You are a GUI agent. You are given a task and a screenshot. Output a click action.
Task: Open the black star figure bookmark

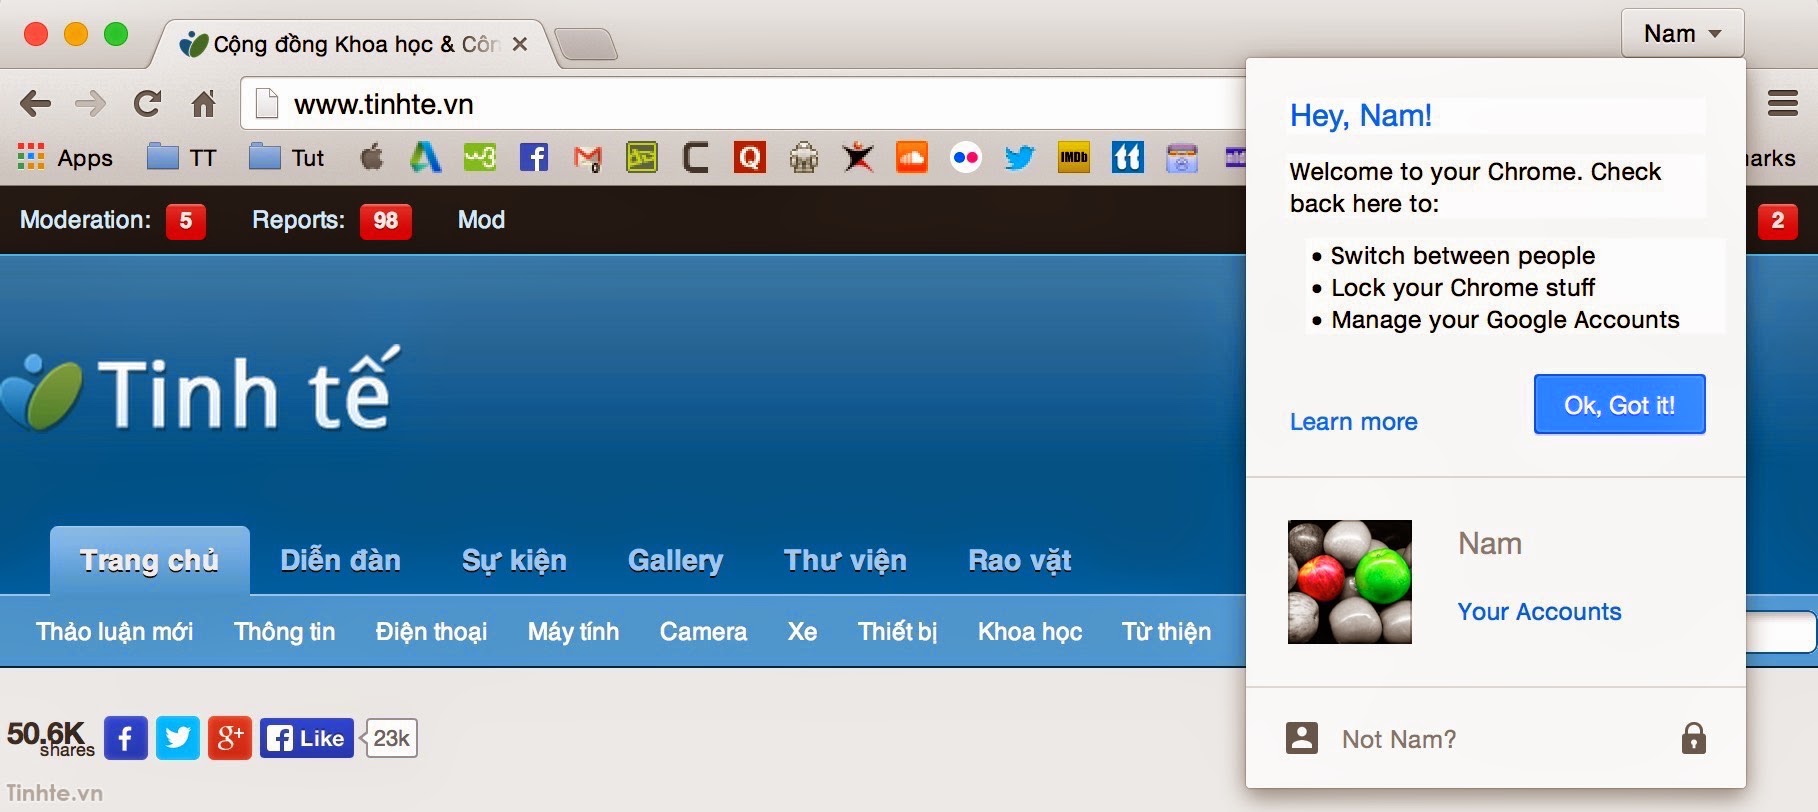pos(857,157)
